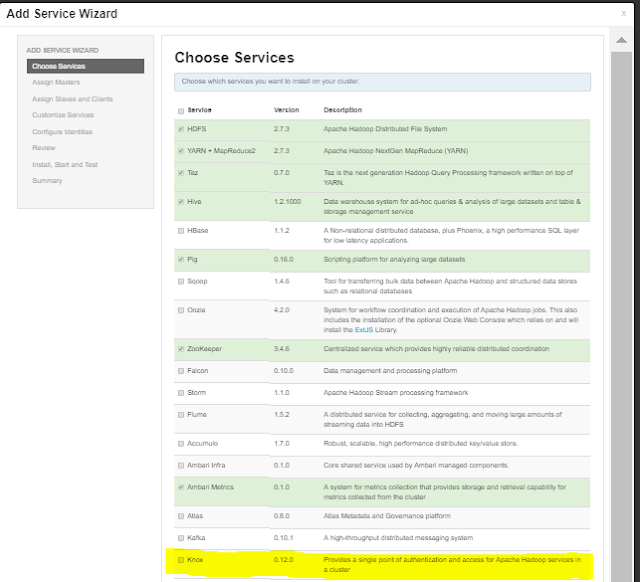Enable the Storm service checkbox
640x582 pixels.
pyautogui.click(x=181, y=392)
